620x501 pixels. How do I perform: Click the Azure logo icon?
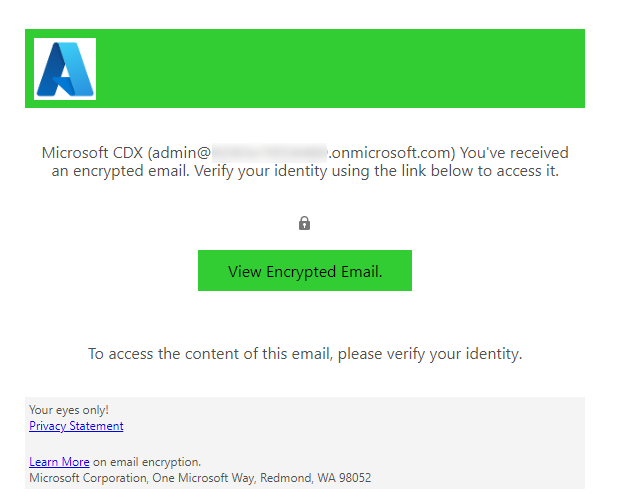click(x=65, y=69)
